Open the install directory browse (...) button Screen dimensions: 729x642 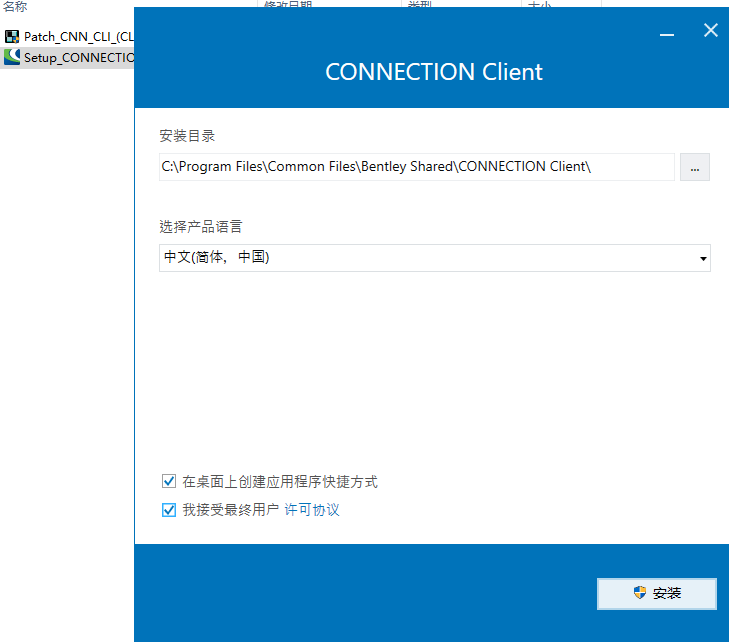click(695, 167)
